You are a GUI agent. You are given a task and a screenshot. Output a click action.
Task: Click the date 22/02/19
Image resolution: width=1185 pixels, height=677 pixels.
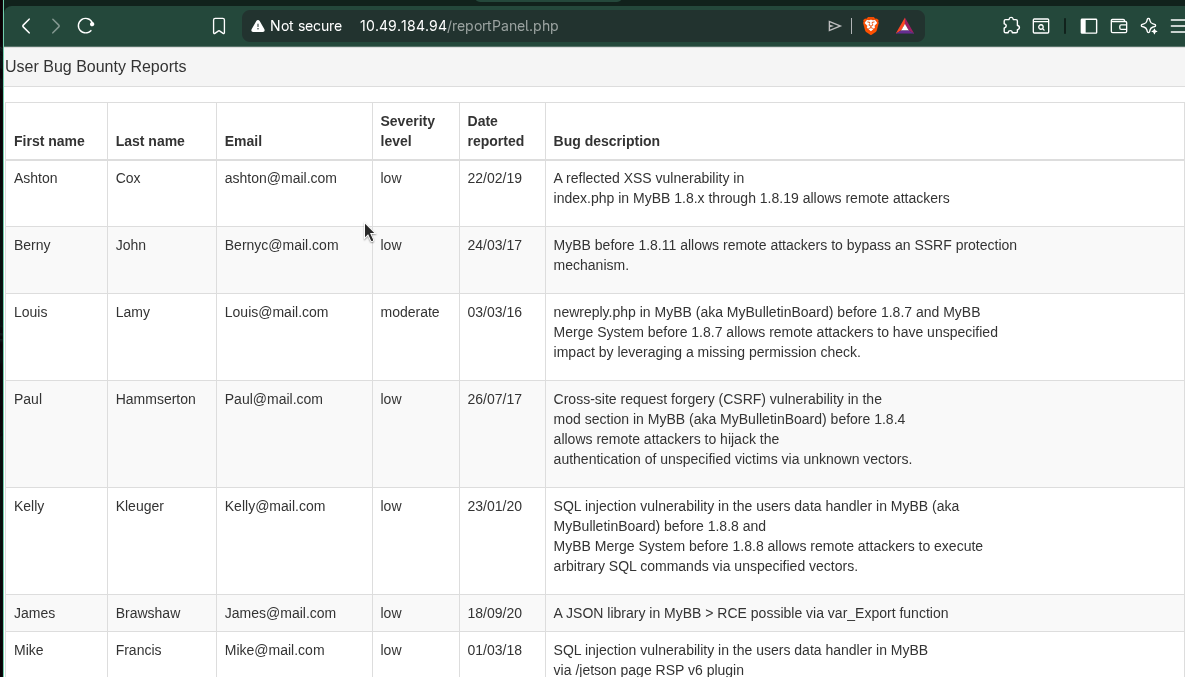coord(494,178)
